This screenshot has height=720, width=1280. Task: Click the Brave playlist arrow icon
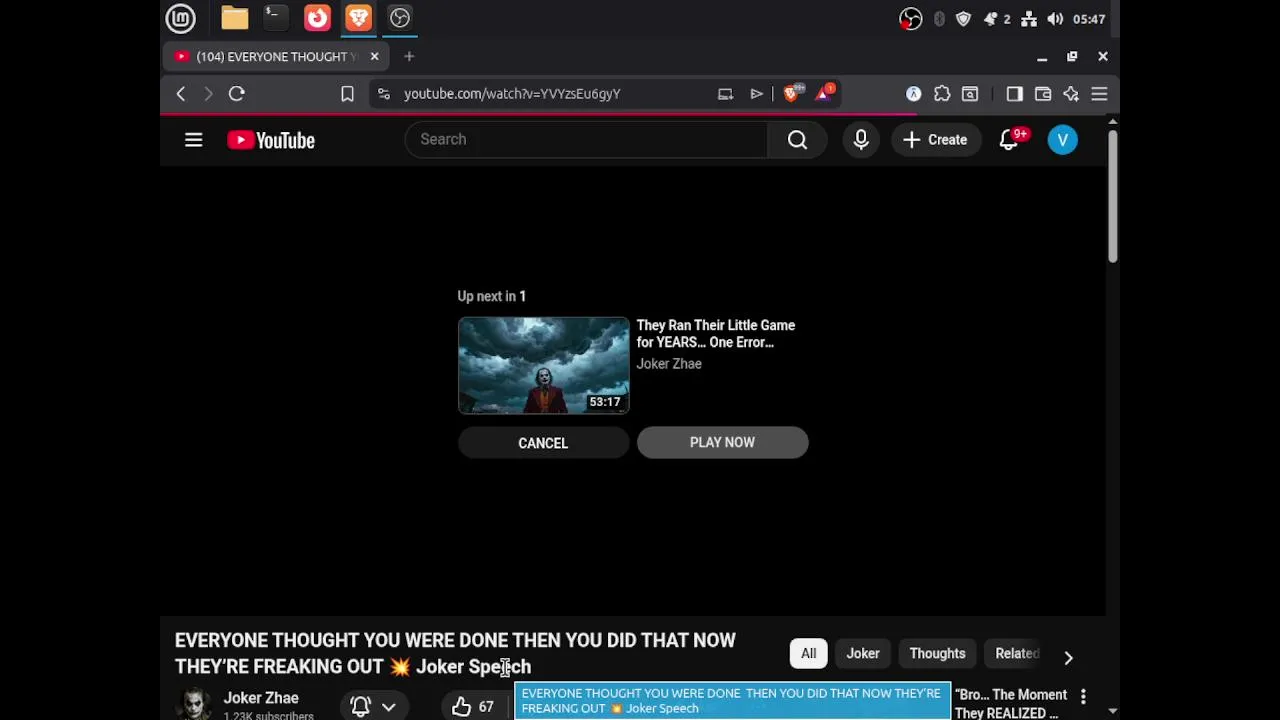click(x=757, y=94)
